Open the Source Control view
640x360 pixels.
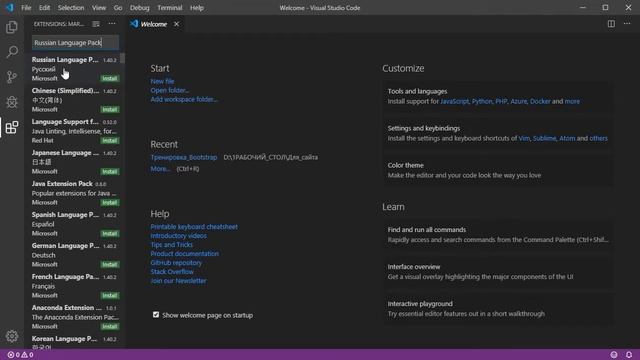[12, 77]
